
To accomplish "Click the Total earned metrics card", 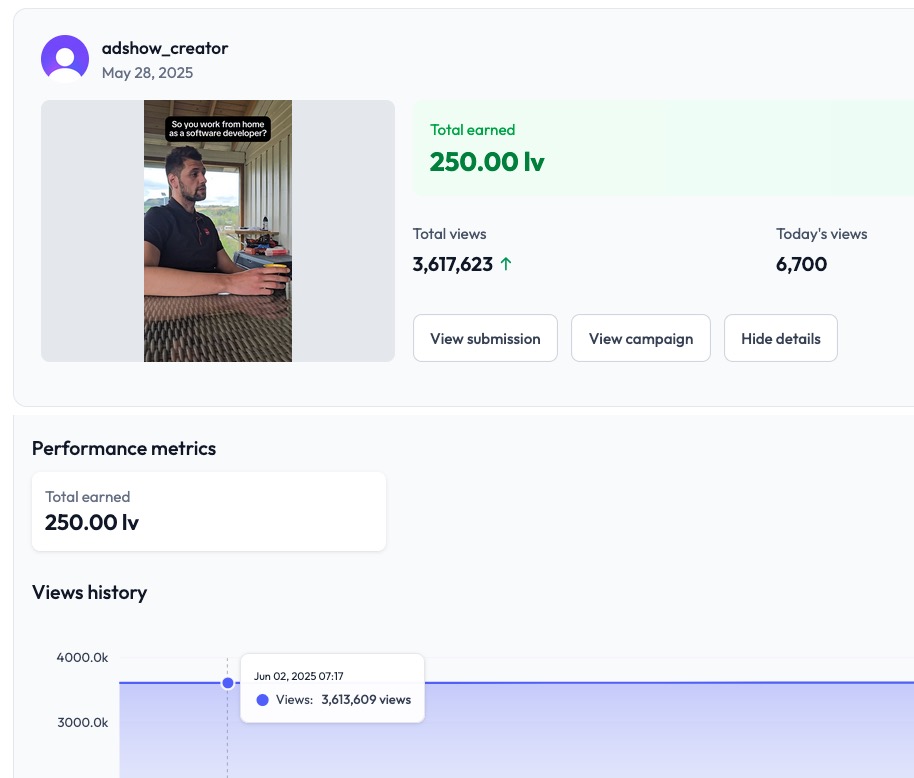I will pos(209,512).
